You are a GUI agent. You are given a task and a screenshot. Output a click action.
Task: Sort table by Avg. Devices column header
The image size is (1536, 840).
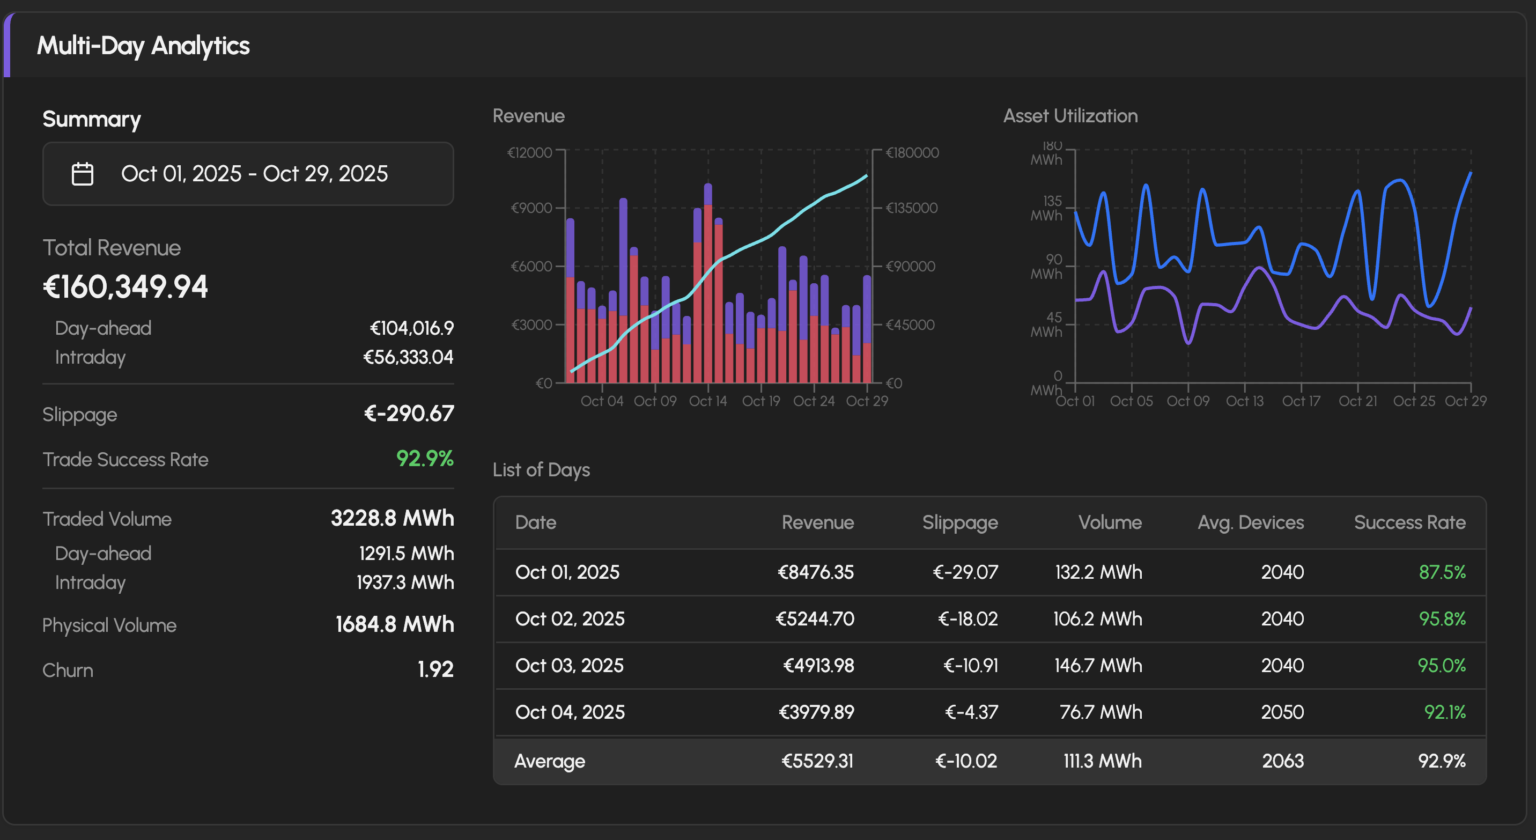(x=1250, y=522)
